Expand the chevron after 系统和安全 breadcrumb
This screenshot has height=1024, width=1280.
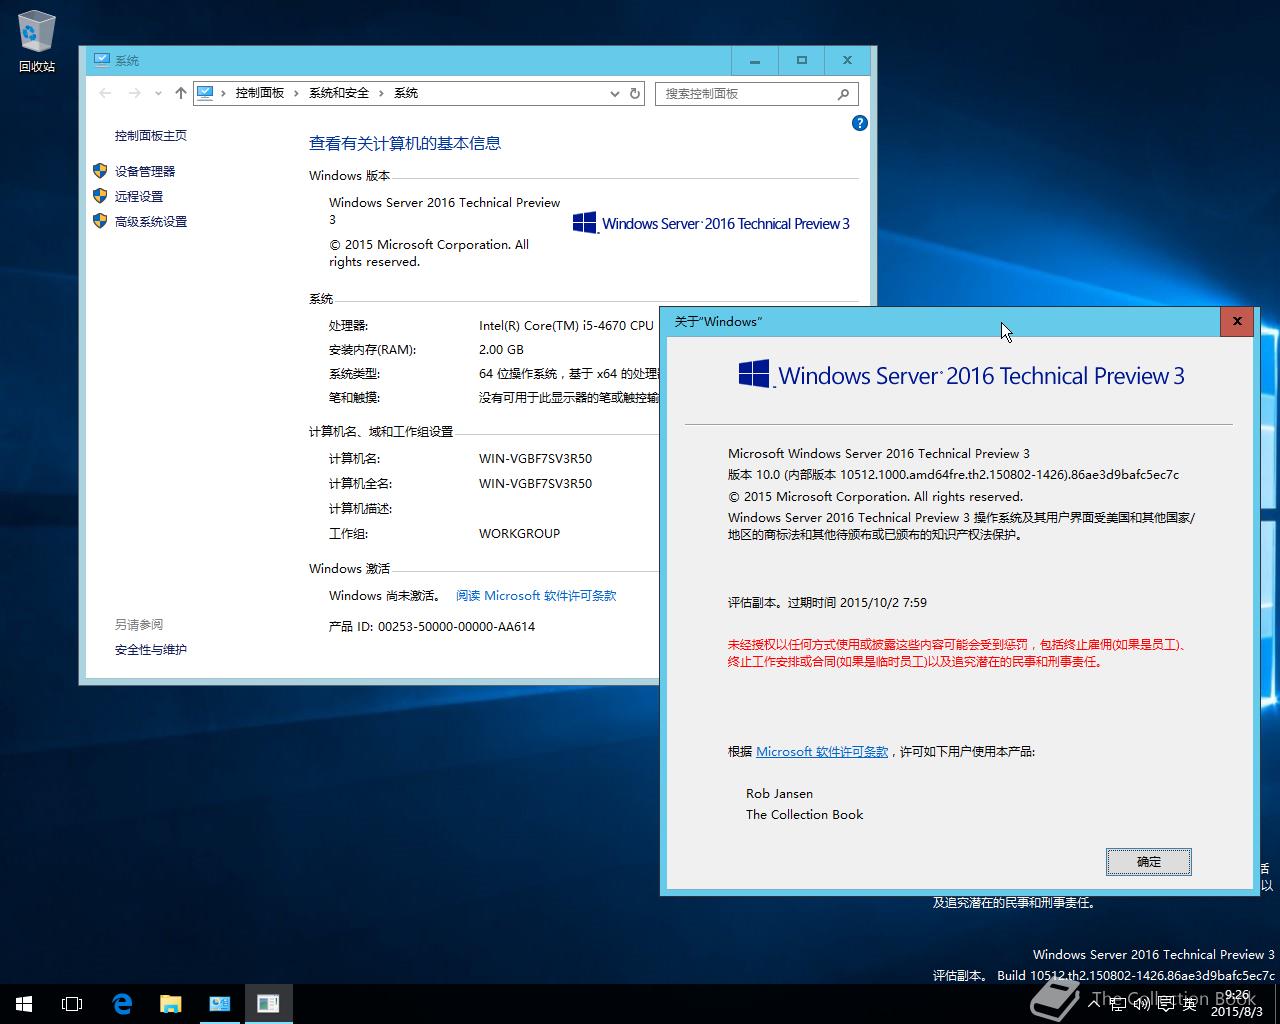click(x=380, y=93)
